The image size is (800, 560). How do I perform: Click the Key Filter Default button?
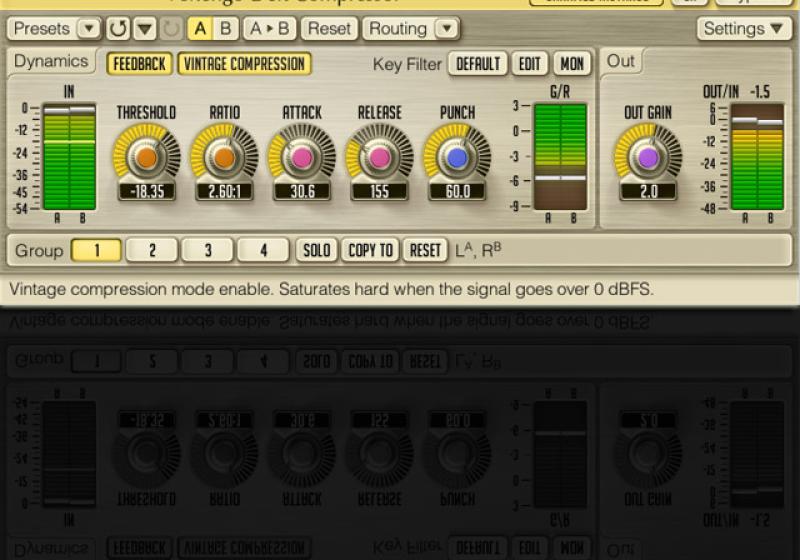(x=477, y=64)
